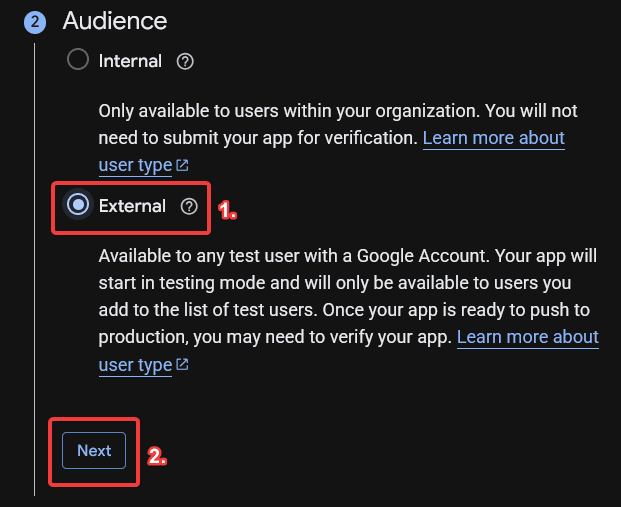Click the "External" option label text
The height and width of the screenshot is (507, 621).
coord(132,206)
